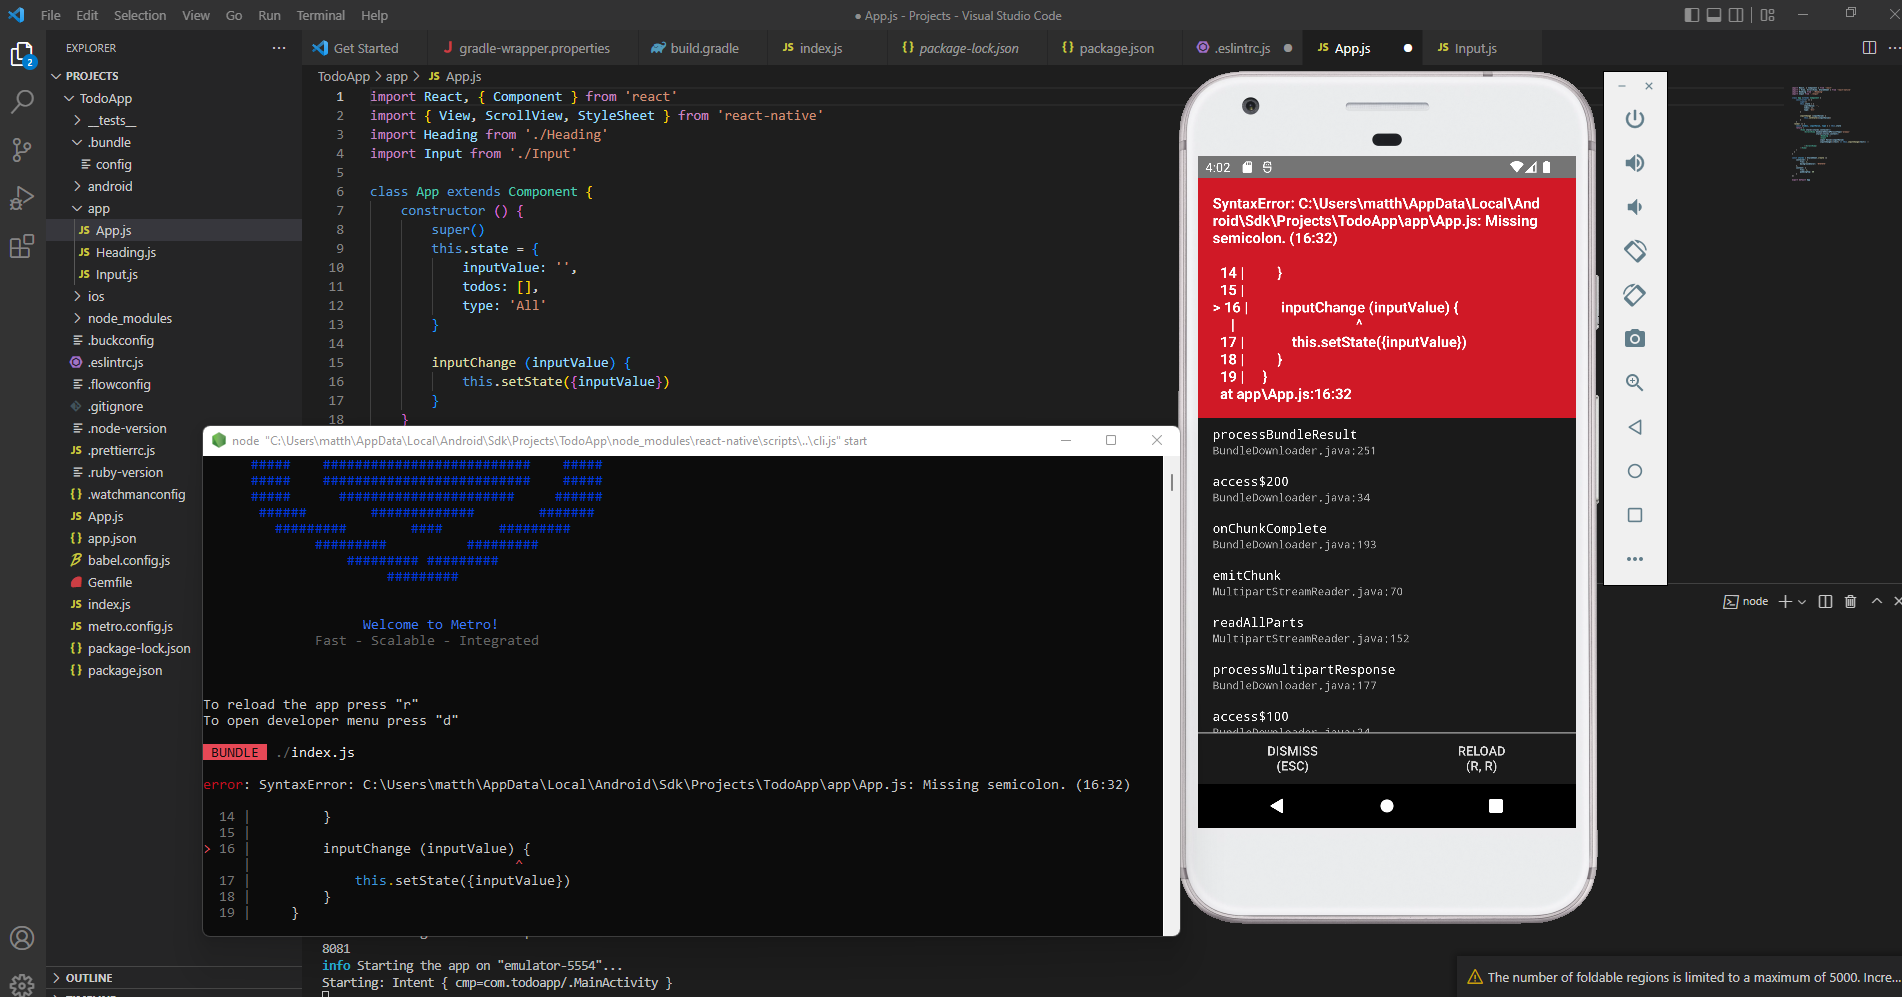Split the editor right

(1869, 48)
